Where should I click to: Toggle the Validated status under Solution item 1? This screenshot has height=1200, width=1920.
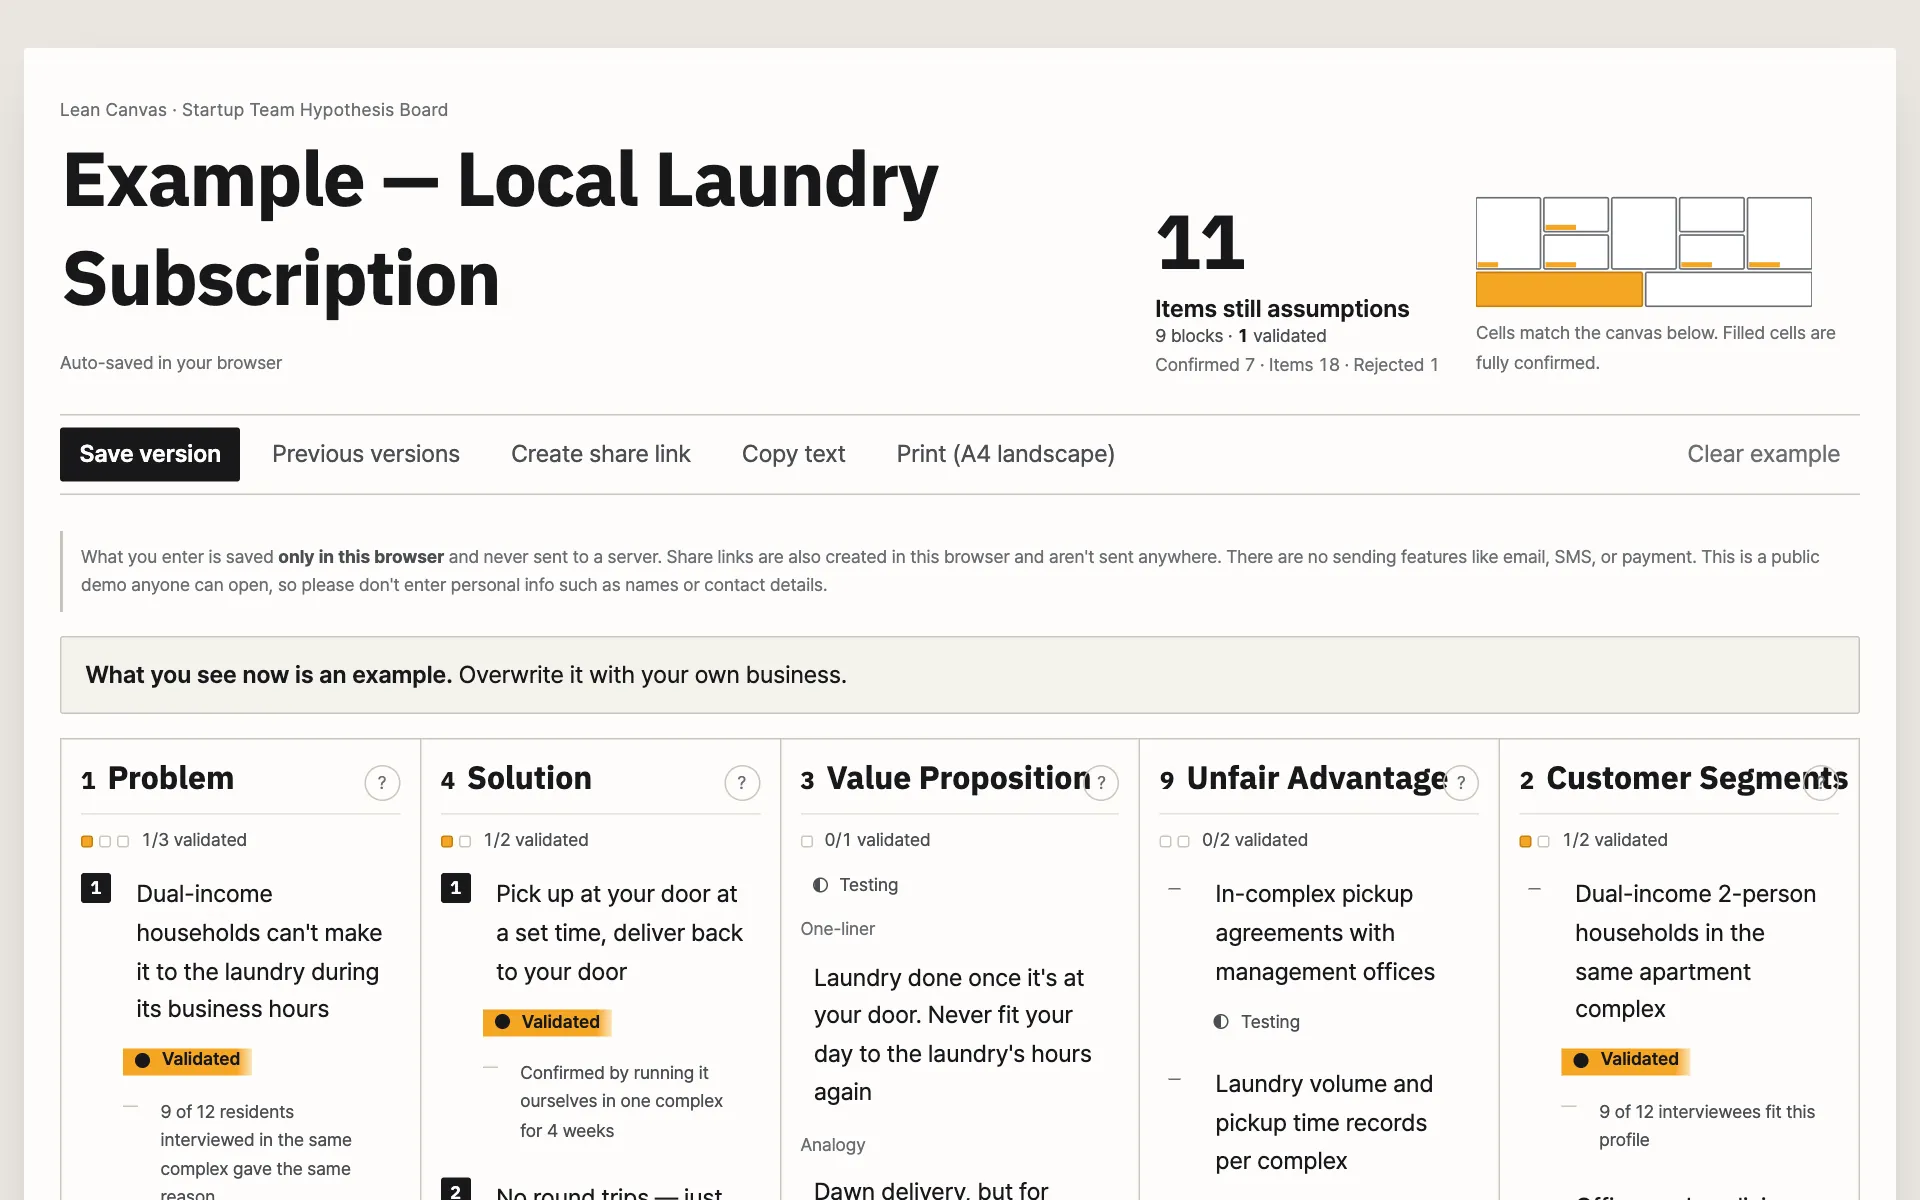click(547, 1022)
